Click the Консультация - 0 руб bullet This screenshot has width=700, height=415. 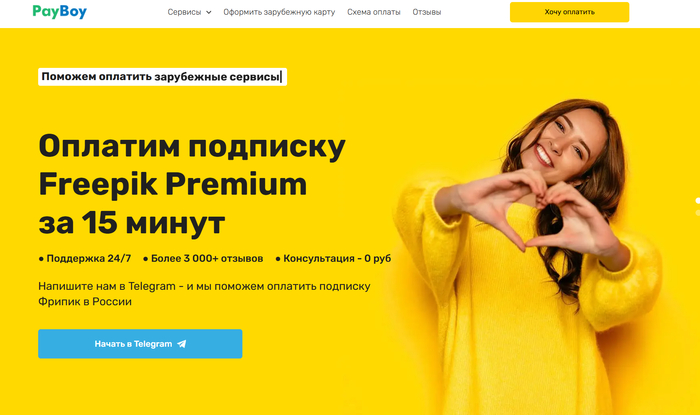point(333,258)
